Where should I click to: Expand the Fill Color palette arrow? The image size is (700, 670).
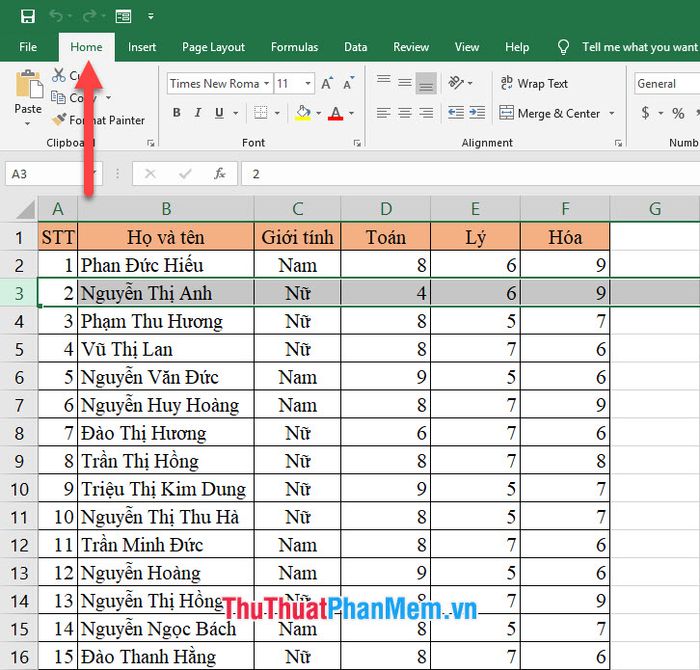[x=319, y=113]
